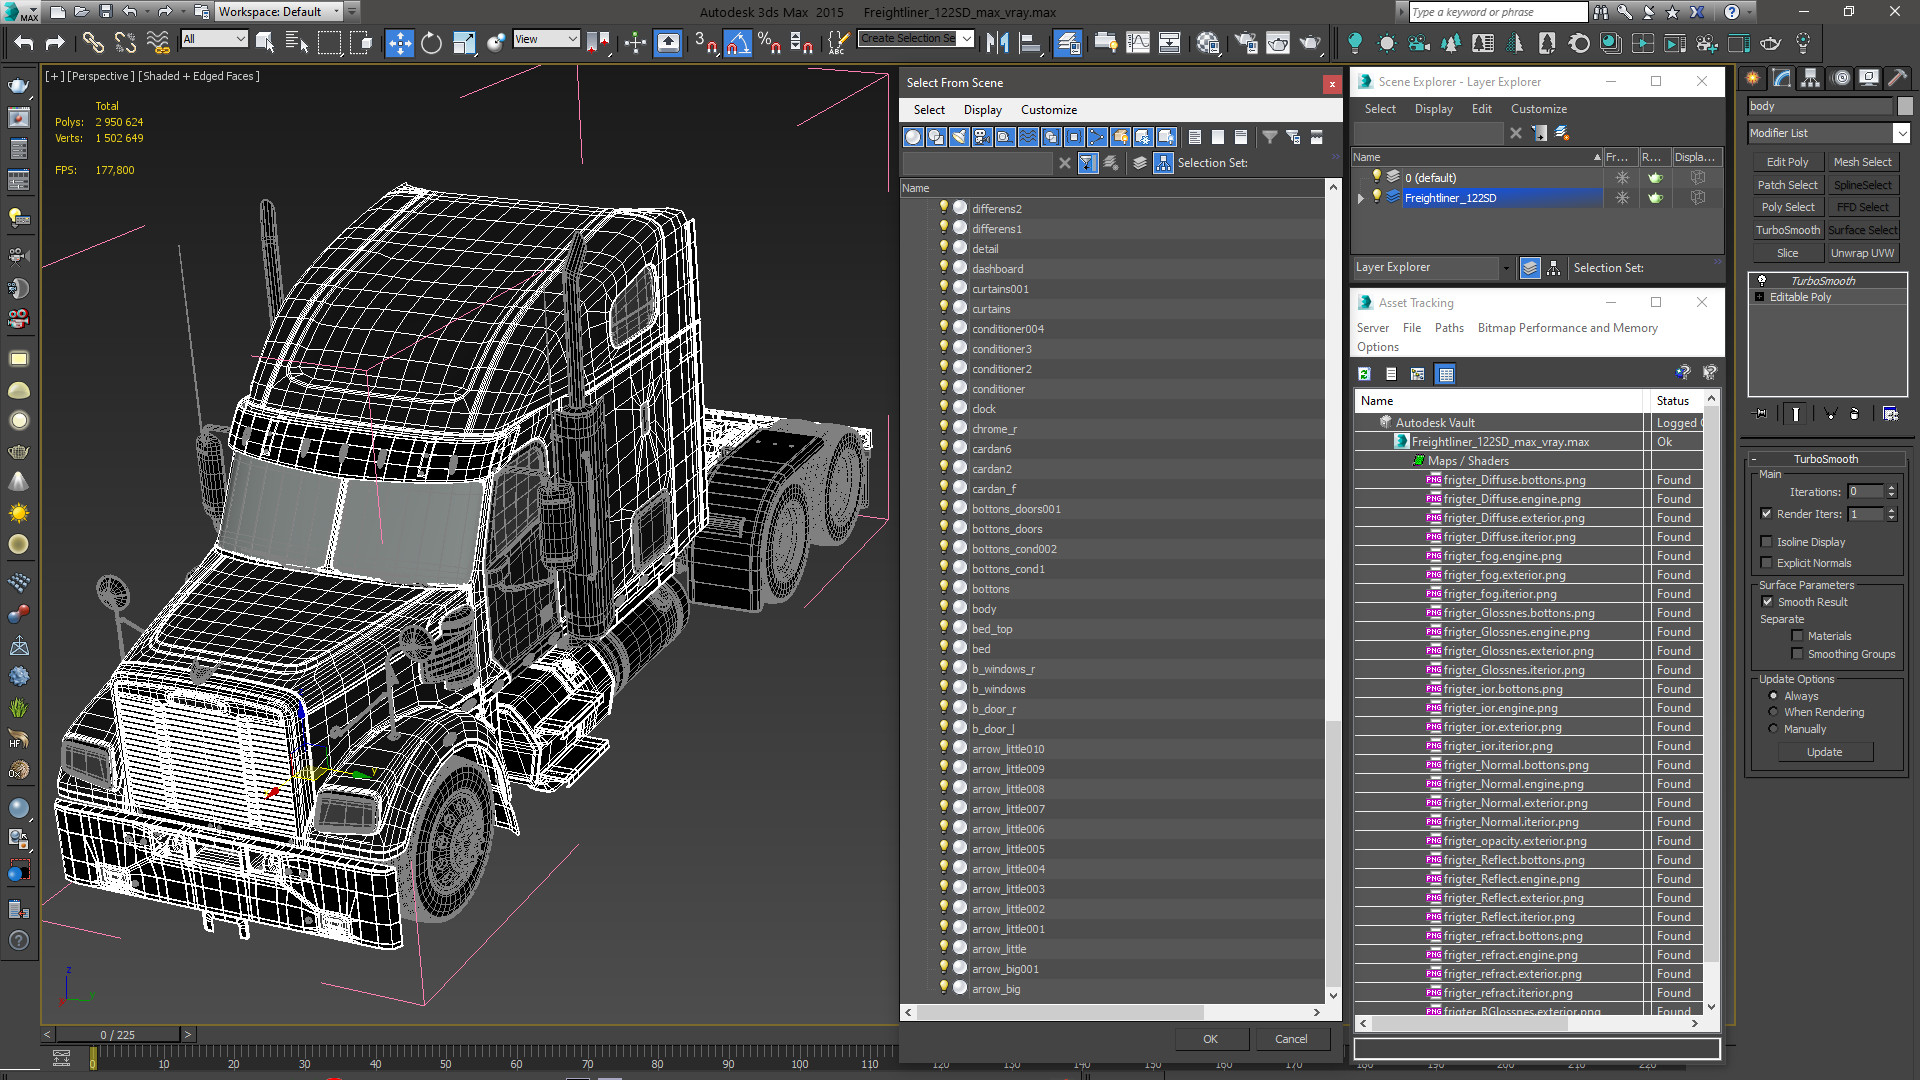This screenshot has height=1080, width=1920.
Task: Open Options menu in Asset Tracking
Action: tap(1377, 347)
